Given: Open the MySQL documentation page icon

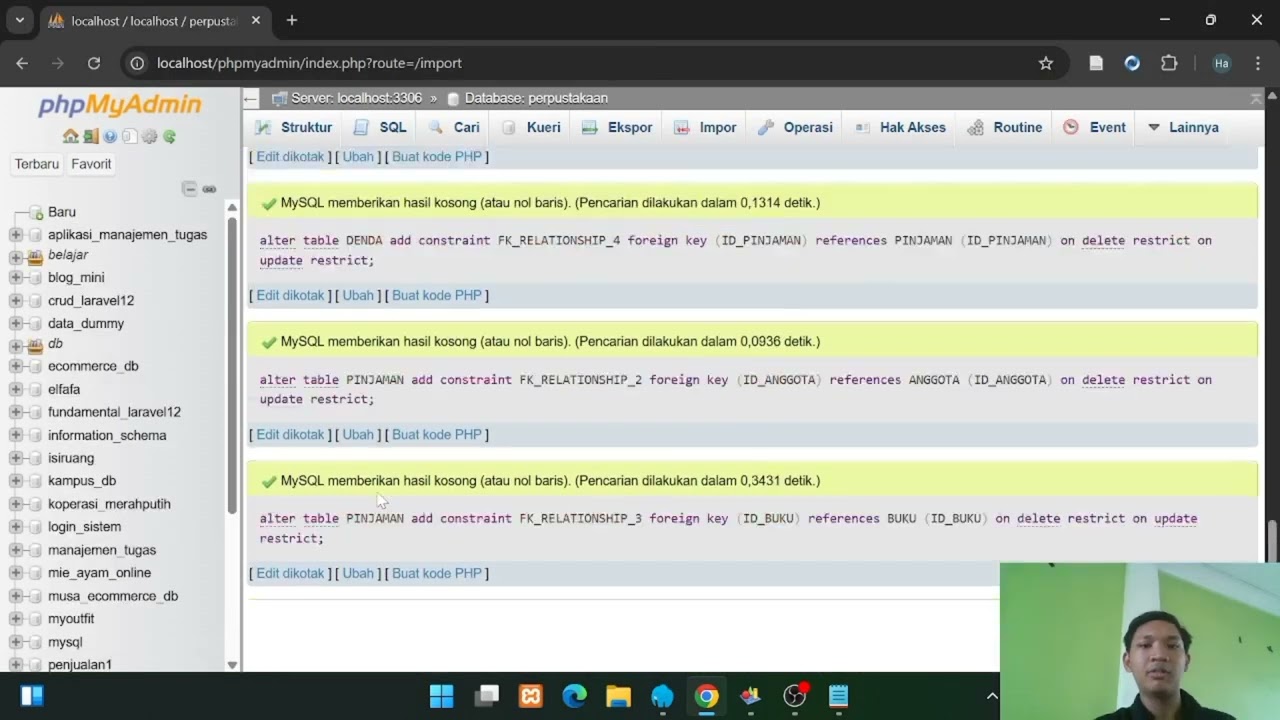Looking at the screenshot, I should 130,136.
